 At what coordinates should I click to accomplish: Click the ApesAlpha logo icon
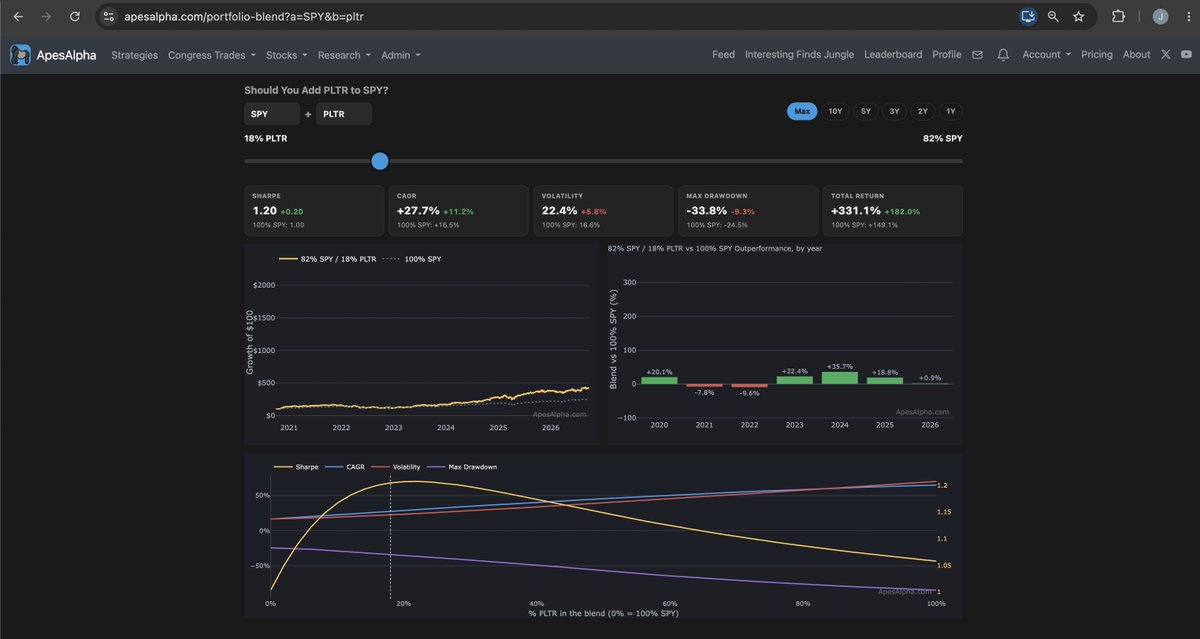pos(20,55)
